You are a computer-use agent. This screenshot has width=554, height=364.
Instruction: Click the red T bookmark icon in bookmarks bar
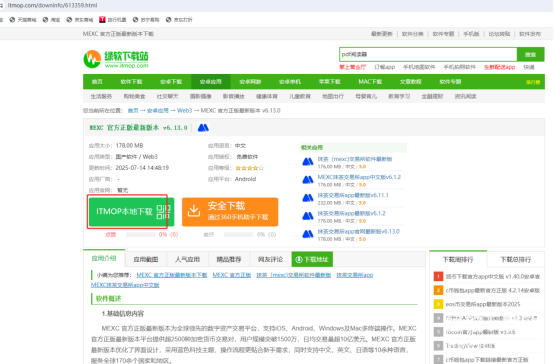pos(102,19)
